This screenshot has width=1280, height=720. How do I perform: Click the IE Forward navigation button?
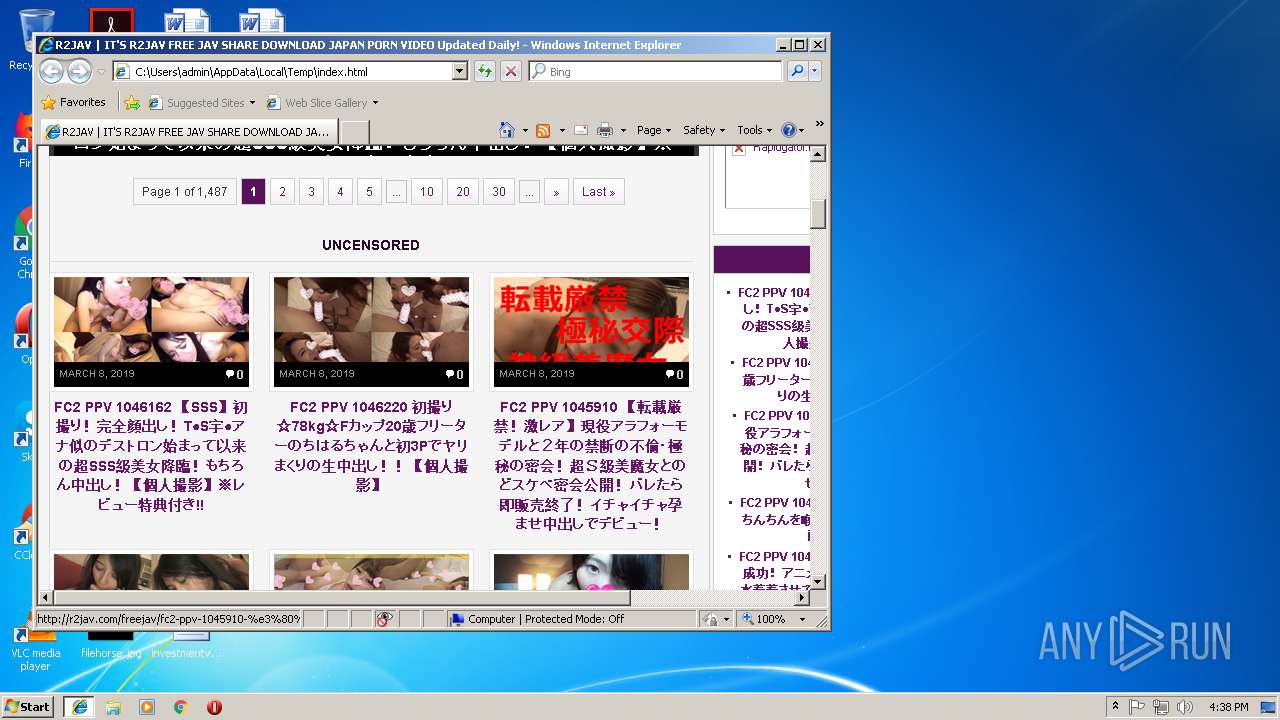click(79, 71)
